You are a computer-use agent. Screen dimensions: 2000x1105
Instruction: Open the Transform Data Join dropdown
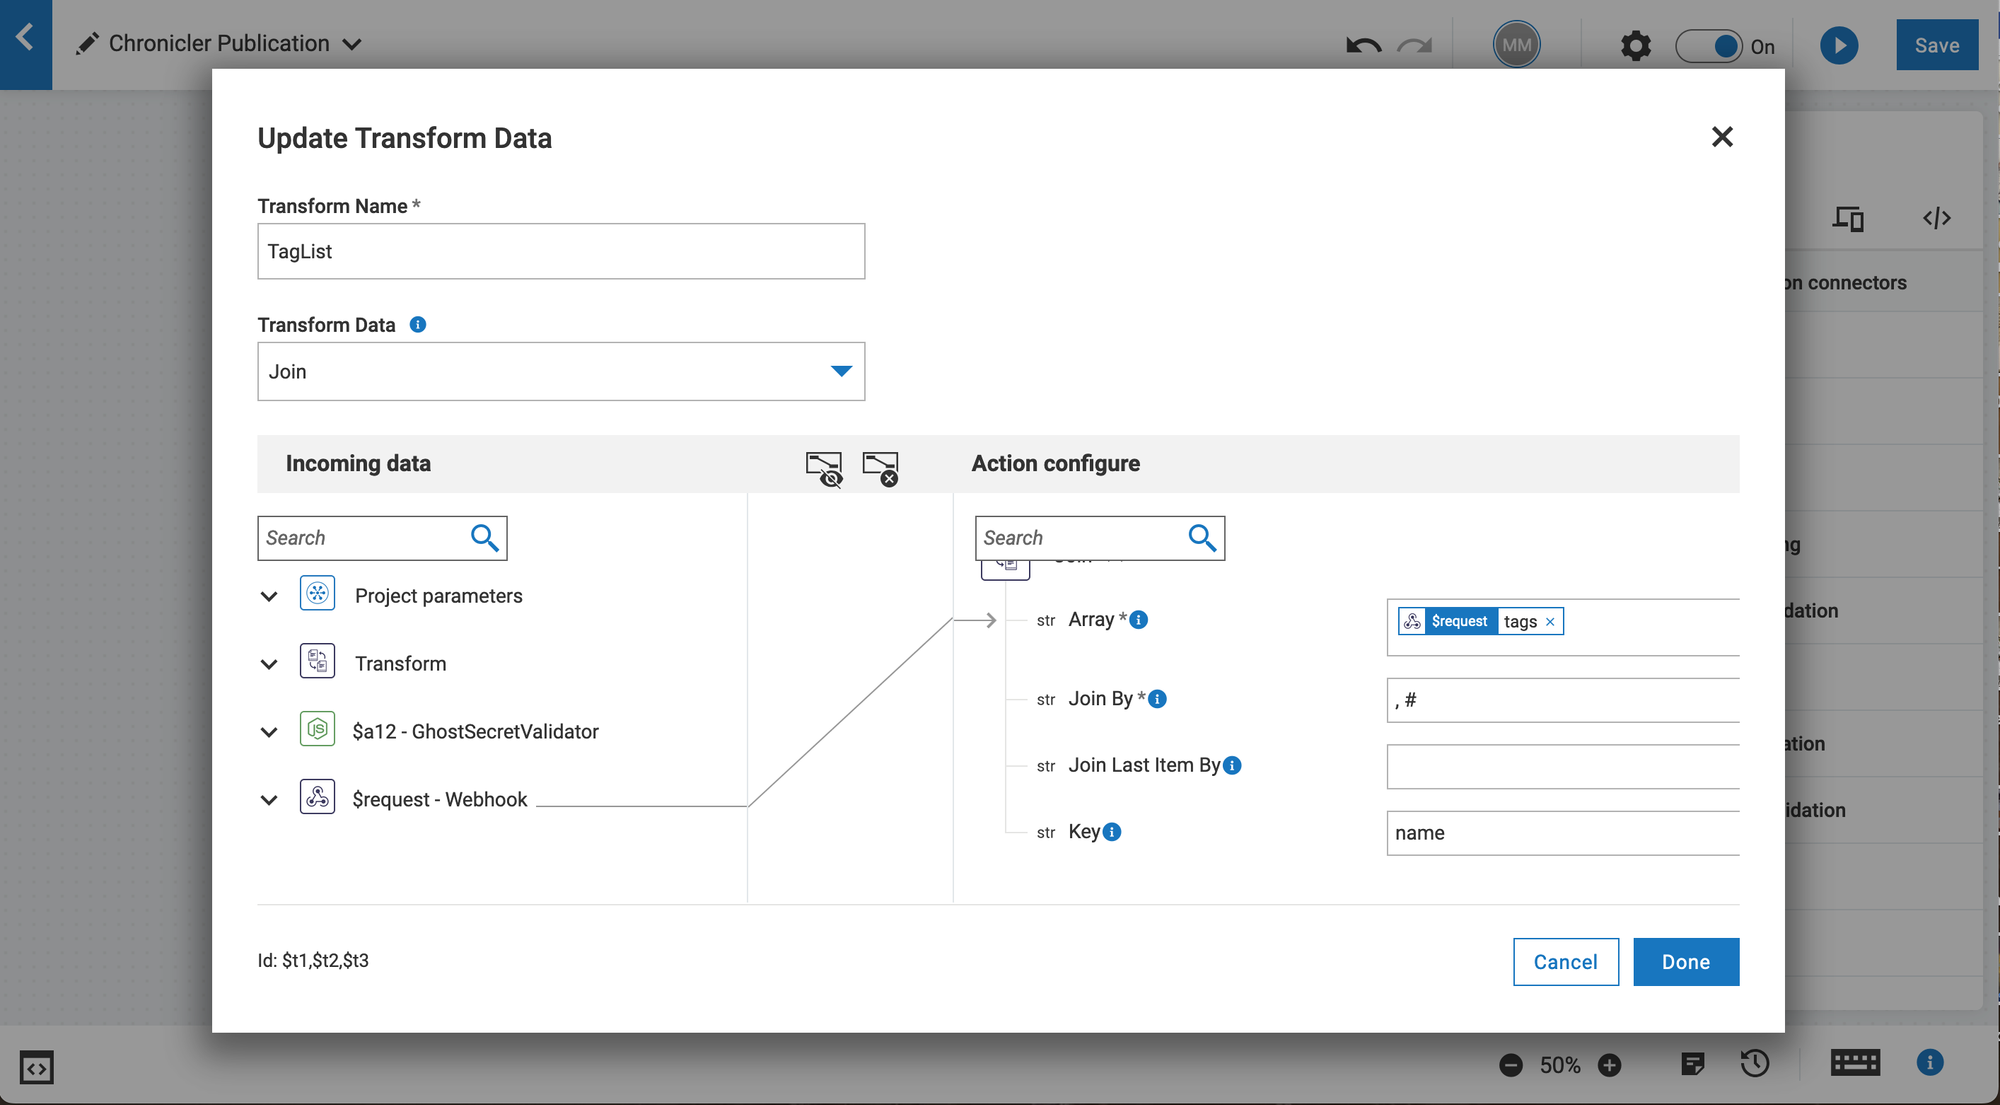tap(841, 371)
